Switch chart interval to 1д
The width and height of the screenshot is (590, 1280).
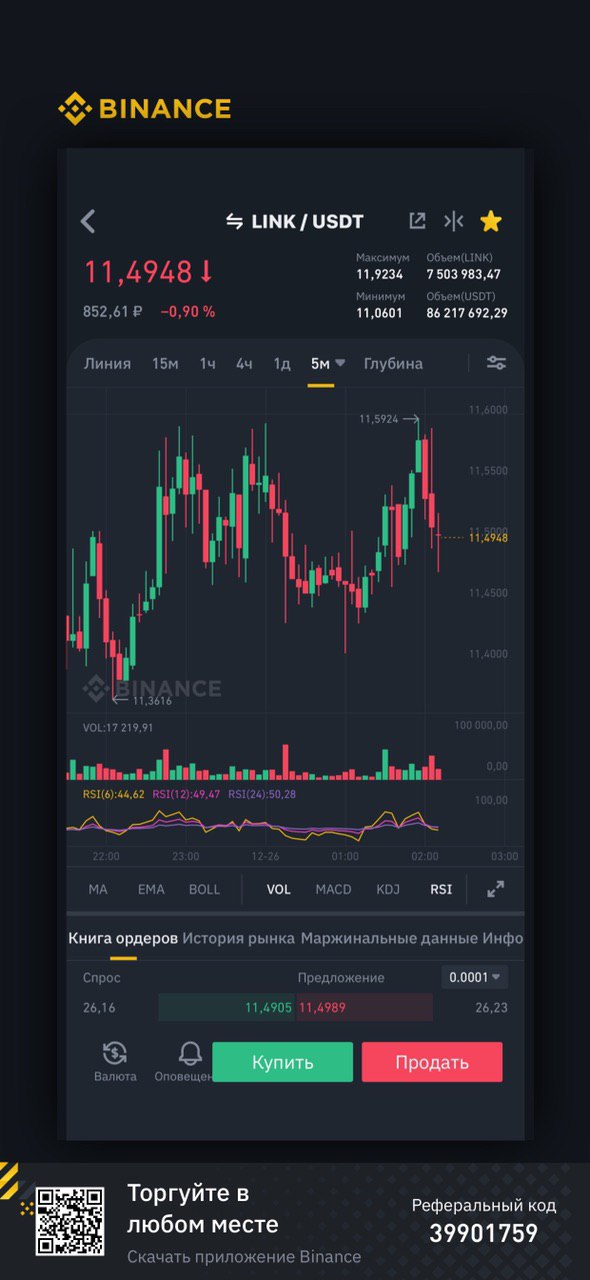point(282,364)
